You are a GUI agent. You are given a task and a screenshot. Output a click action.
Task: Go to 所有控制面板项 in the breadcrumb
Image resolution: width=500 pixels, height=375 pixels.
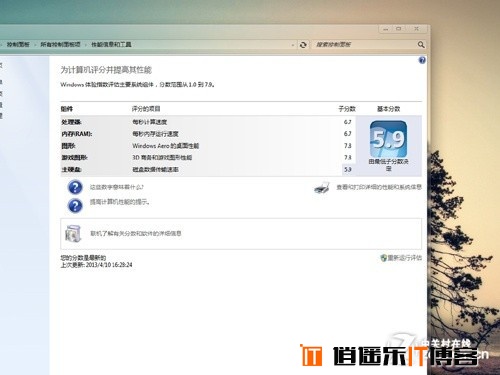tap(60, 44)
